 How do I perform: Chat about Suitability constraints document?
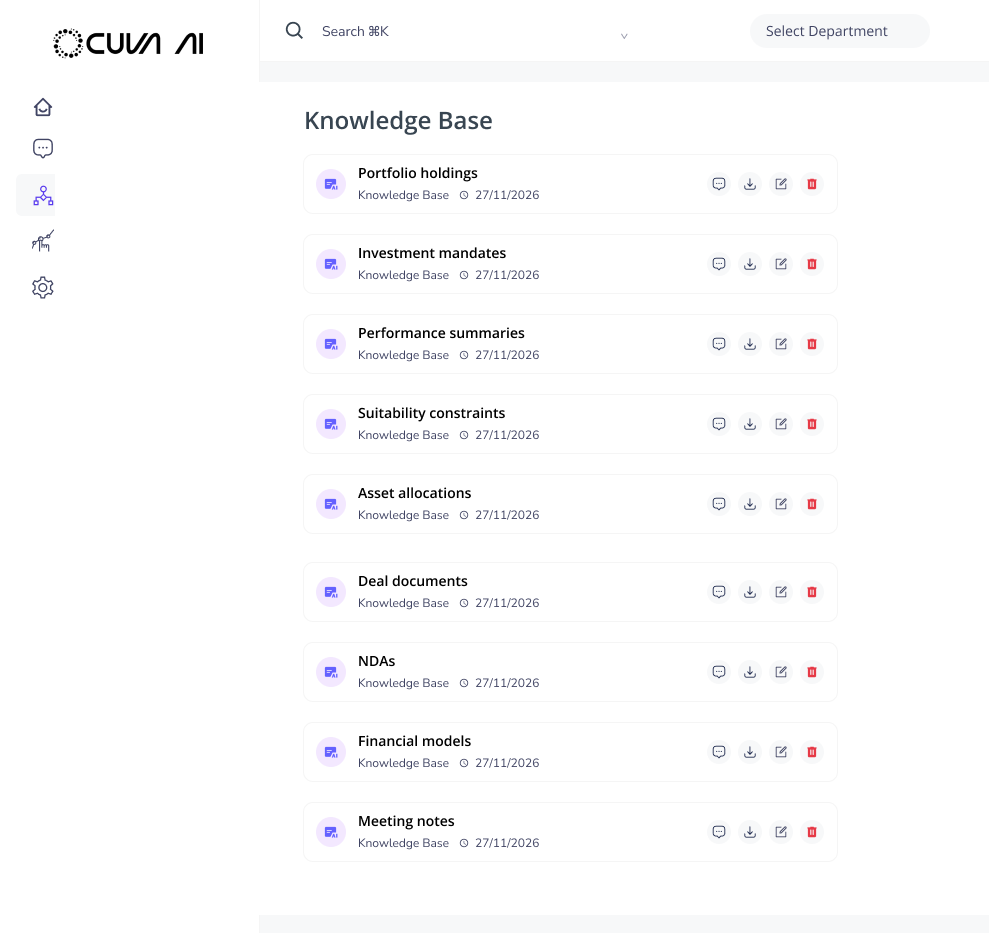click(718, 424)
